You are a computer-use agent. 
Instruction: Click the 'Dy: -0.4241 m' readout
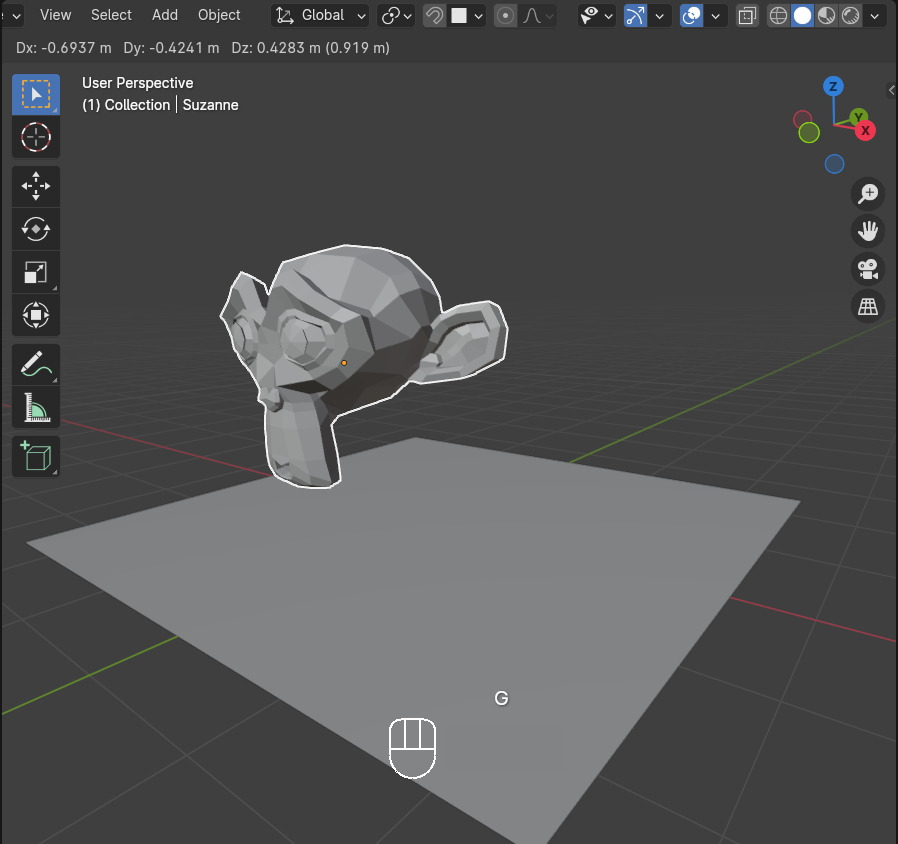tap(171, 48)
